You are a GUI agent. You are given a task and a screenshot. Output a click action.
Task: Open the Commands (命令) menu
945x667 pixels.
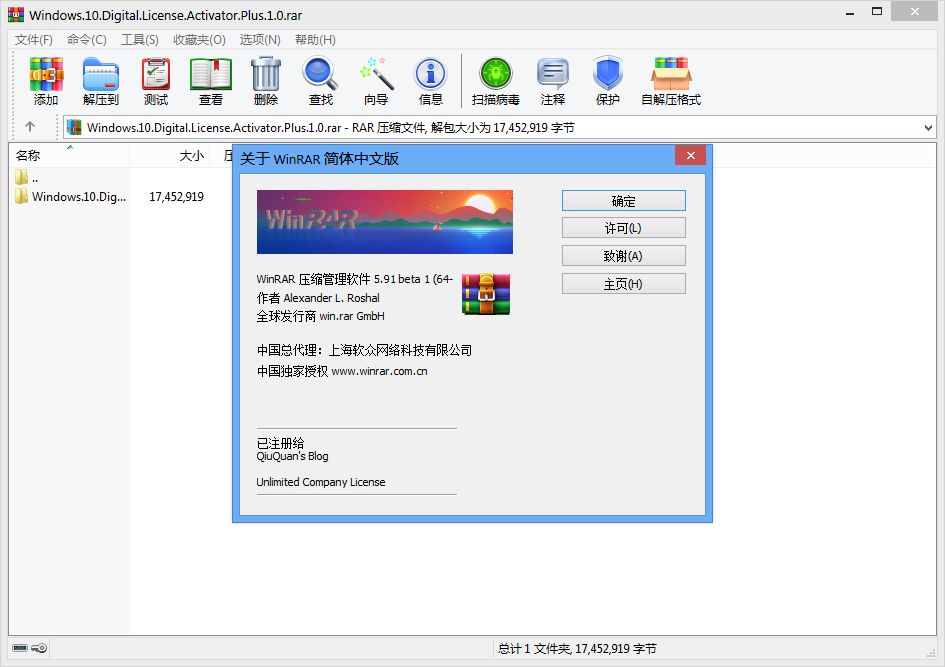pos(87,40)
